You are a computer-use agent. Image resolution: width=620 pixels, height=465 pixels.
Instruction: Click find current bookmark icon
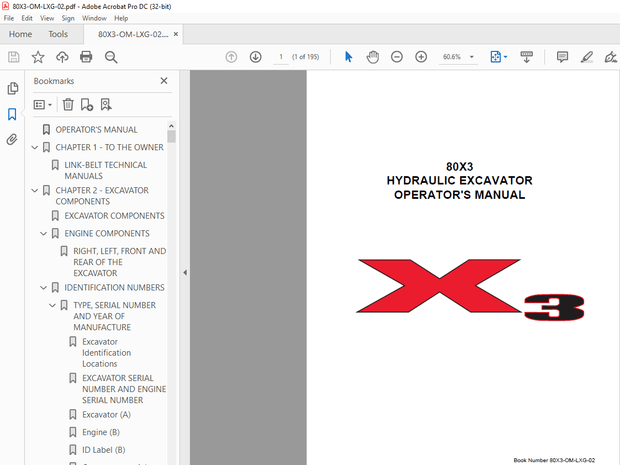pos(106,104)
